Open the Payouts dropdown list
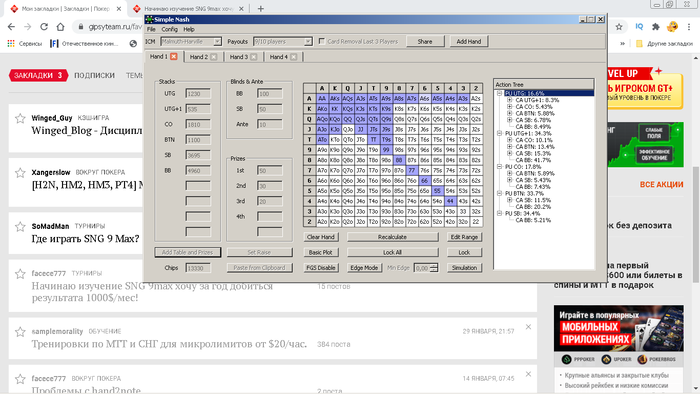This screenshot has width=700, height=394. coord(283,41)
